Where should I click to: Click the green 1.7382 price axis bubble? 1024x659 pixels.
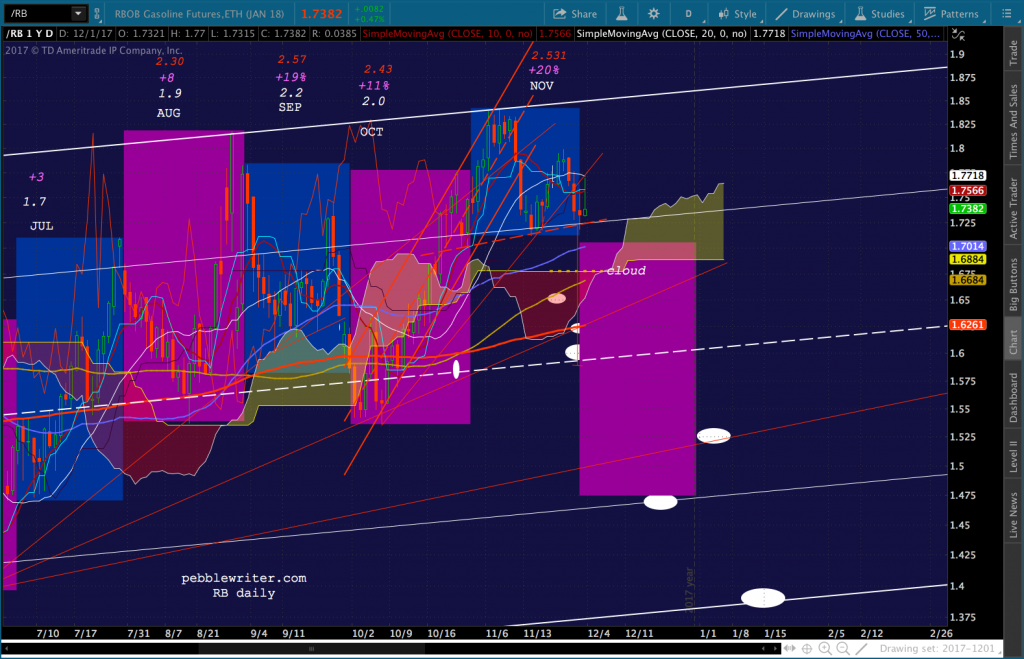tap(967, 208)
